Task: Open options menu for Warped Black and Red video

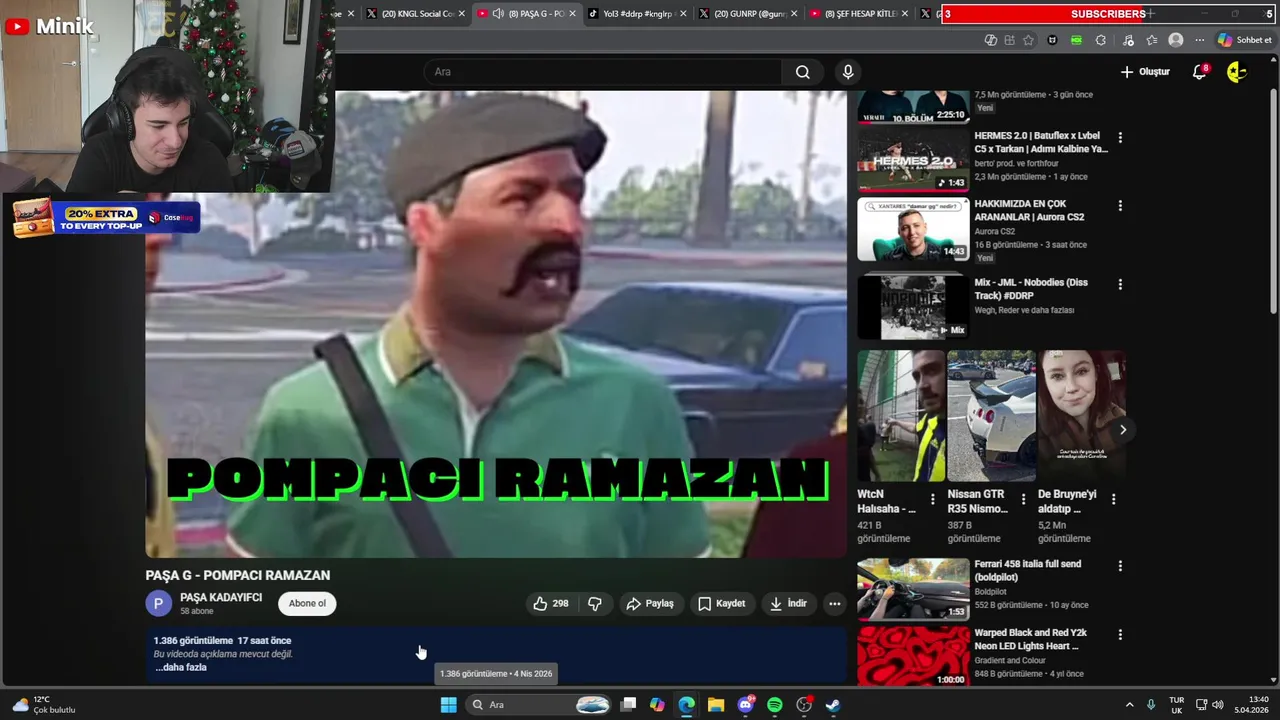Action: pos(1120,634)
